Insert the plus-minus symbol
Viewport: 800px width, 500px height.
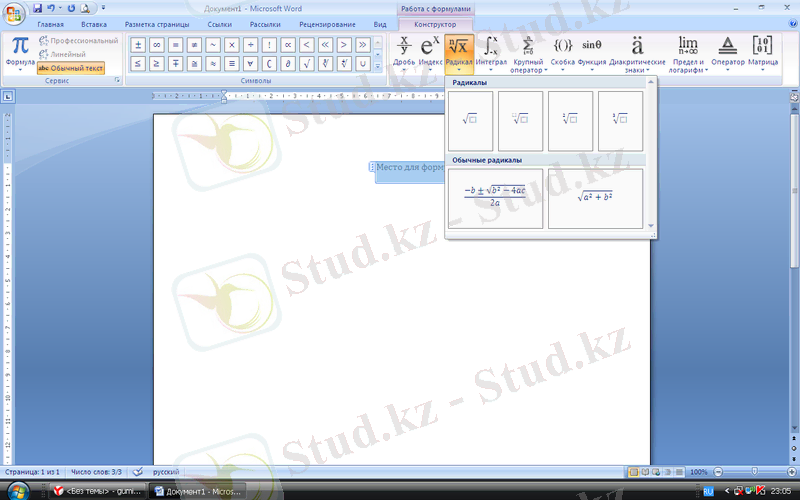click(138, 45)
